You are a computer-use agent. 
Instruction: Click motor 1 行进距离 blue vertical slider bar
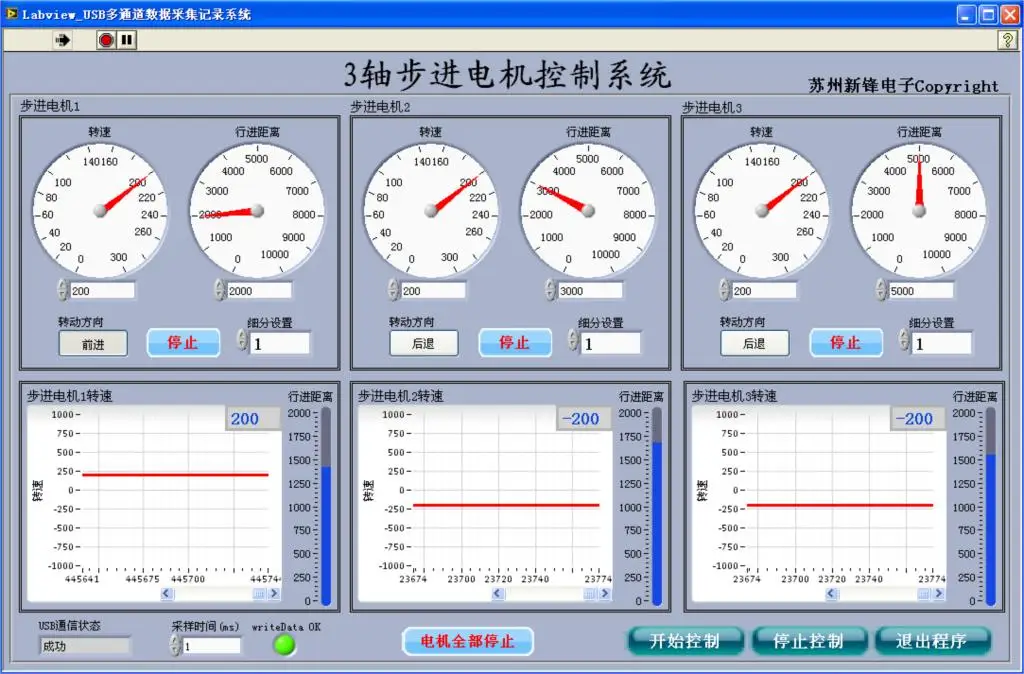326,507
